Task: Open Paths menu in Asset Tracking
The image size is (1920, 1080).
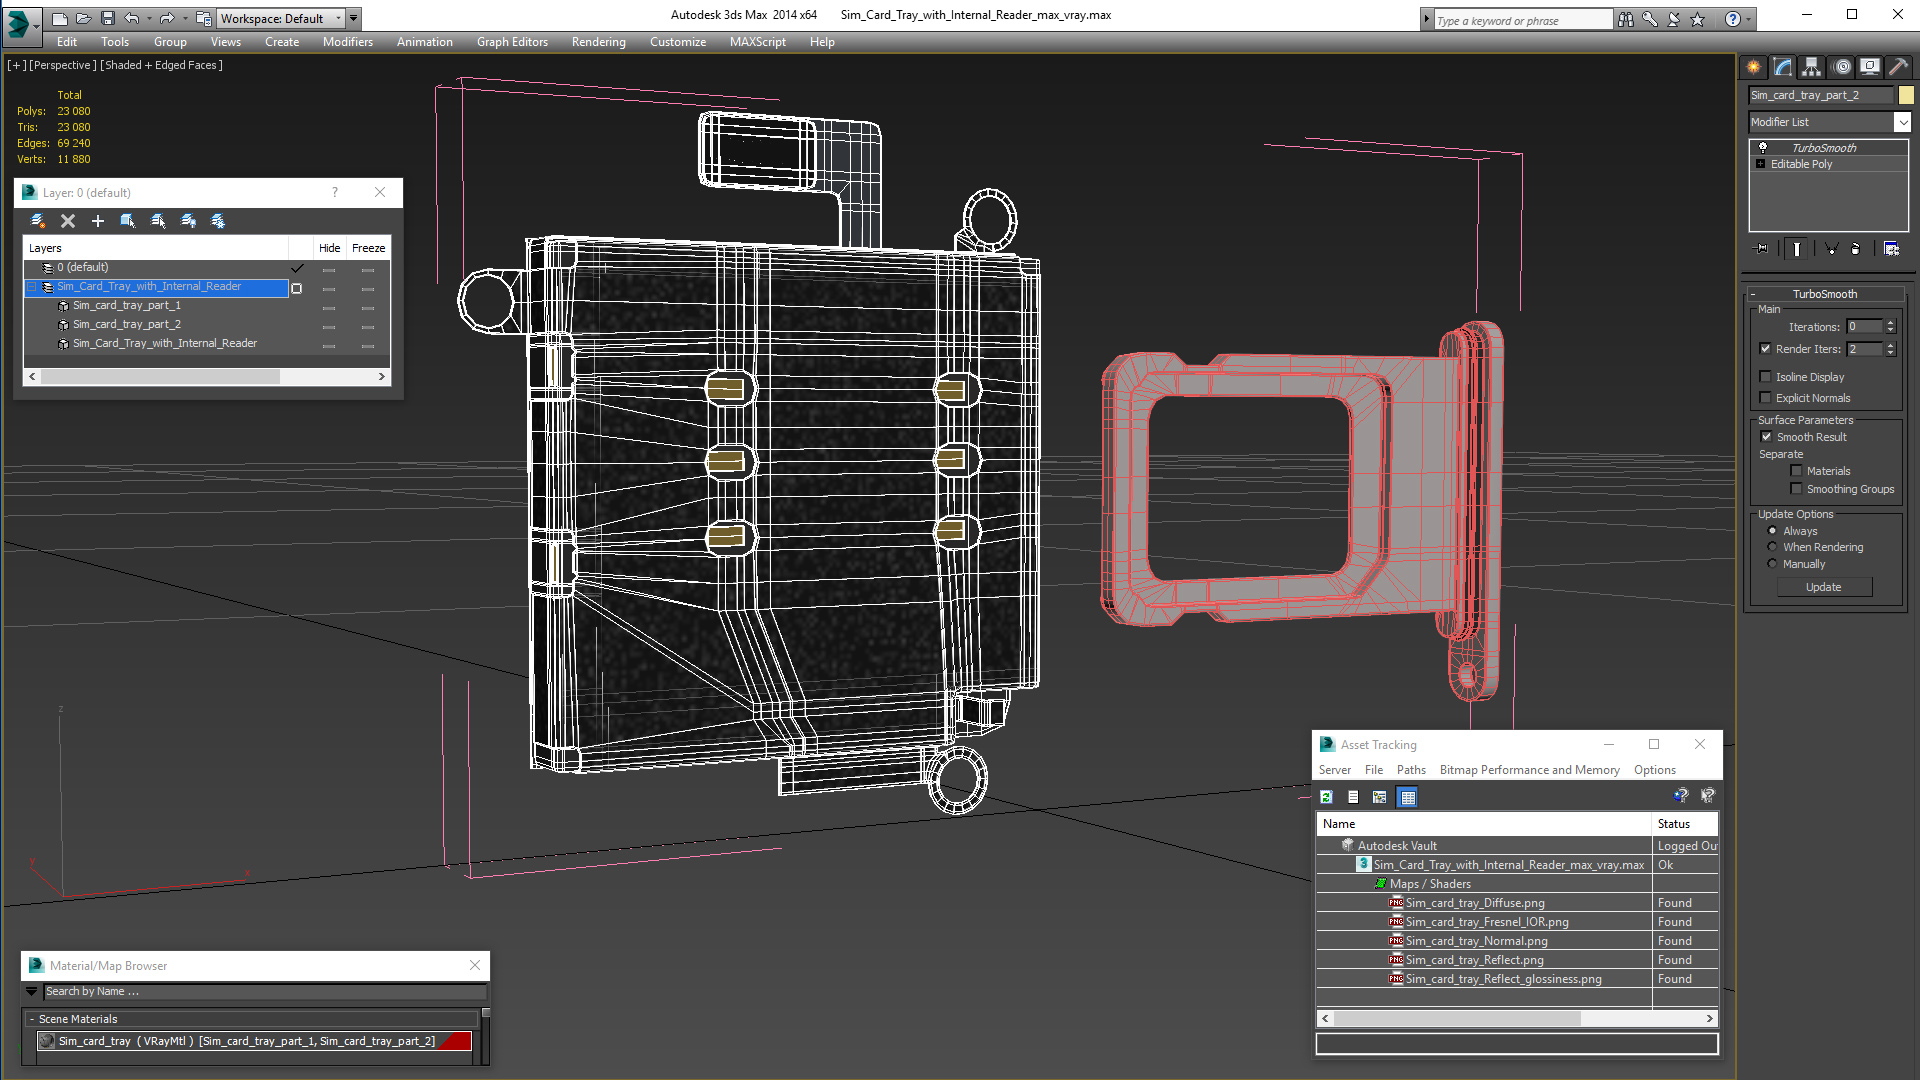Action: (x=1411, y=770)
